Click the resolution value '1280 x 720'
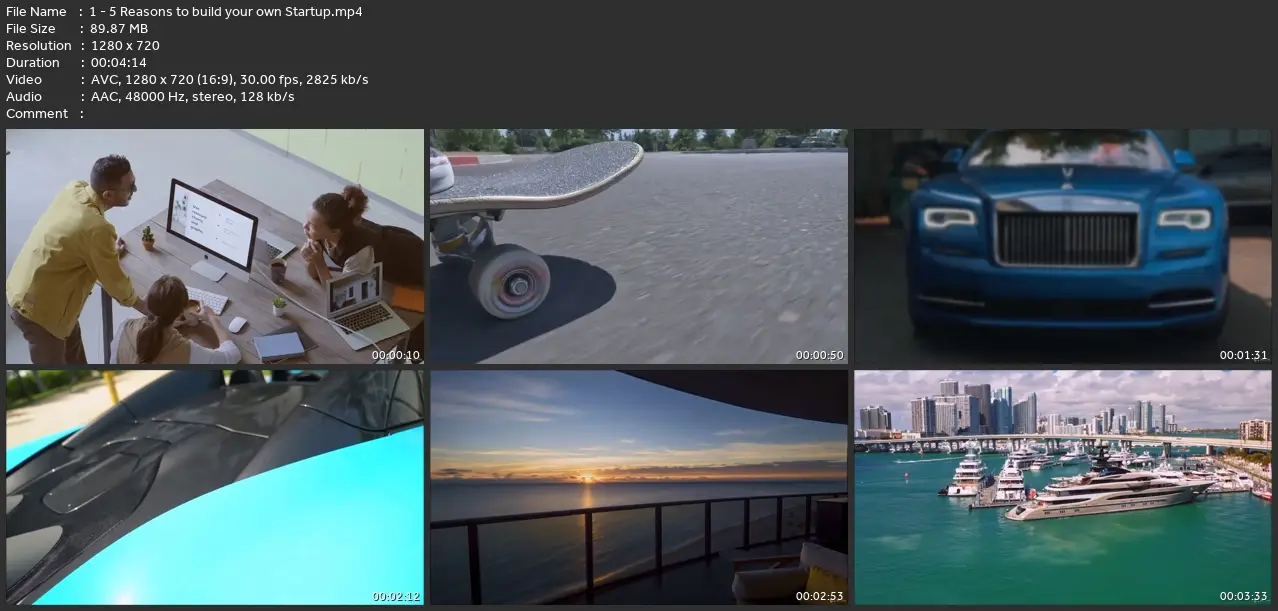The image size is (1278, 611). pos(125,46)
